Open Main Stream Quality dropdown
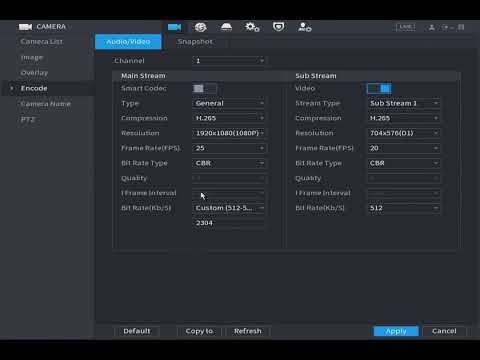 coord(229,178)
